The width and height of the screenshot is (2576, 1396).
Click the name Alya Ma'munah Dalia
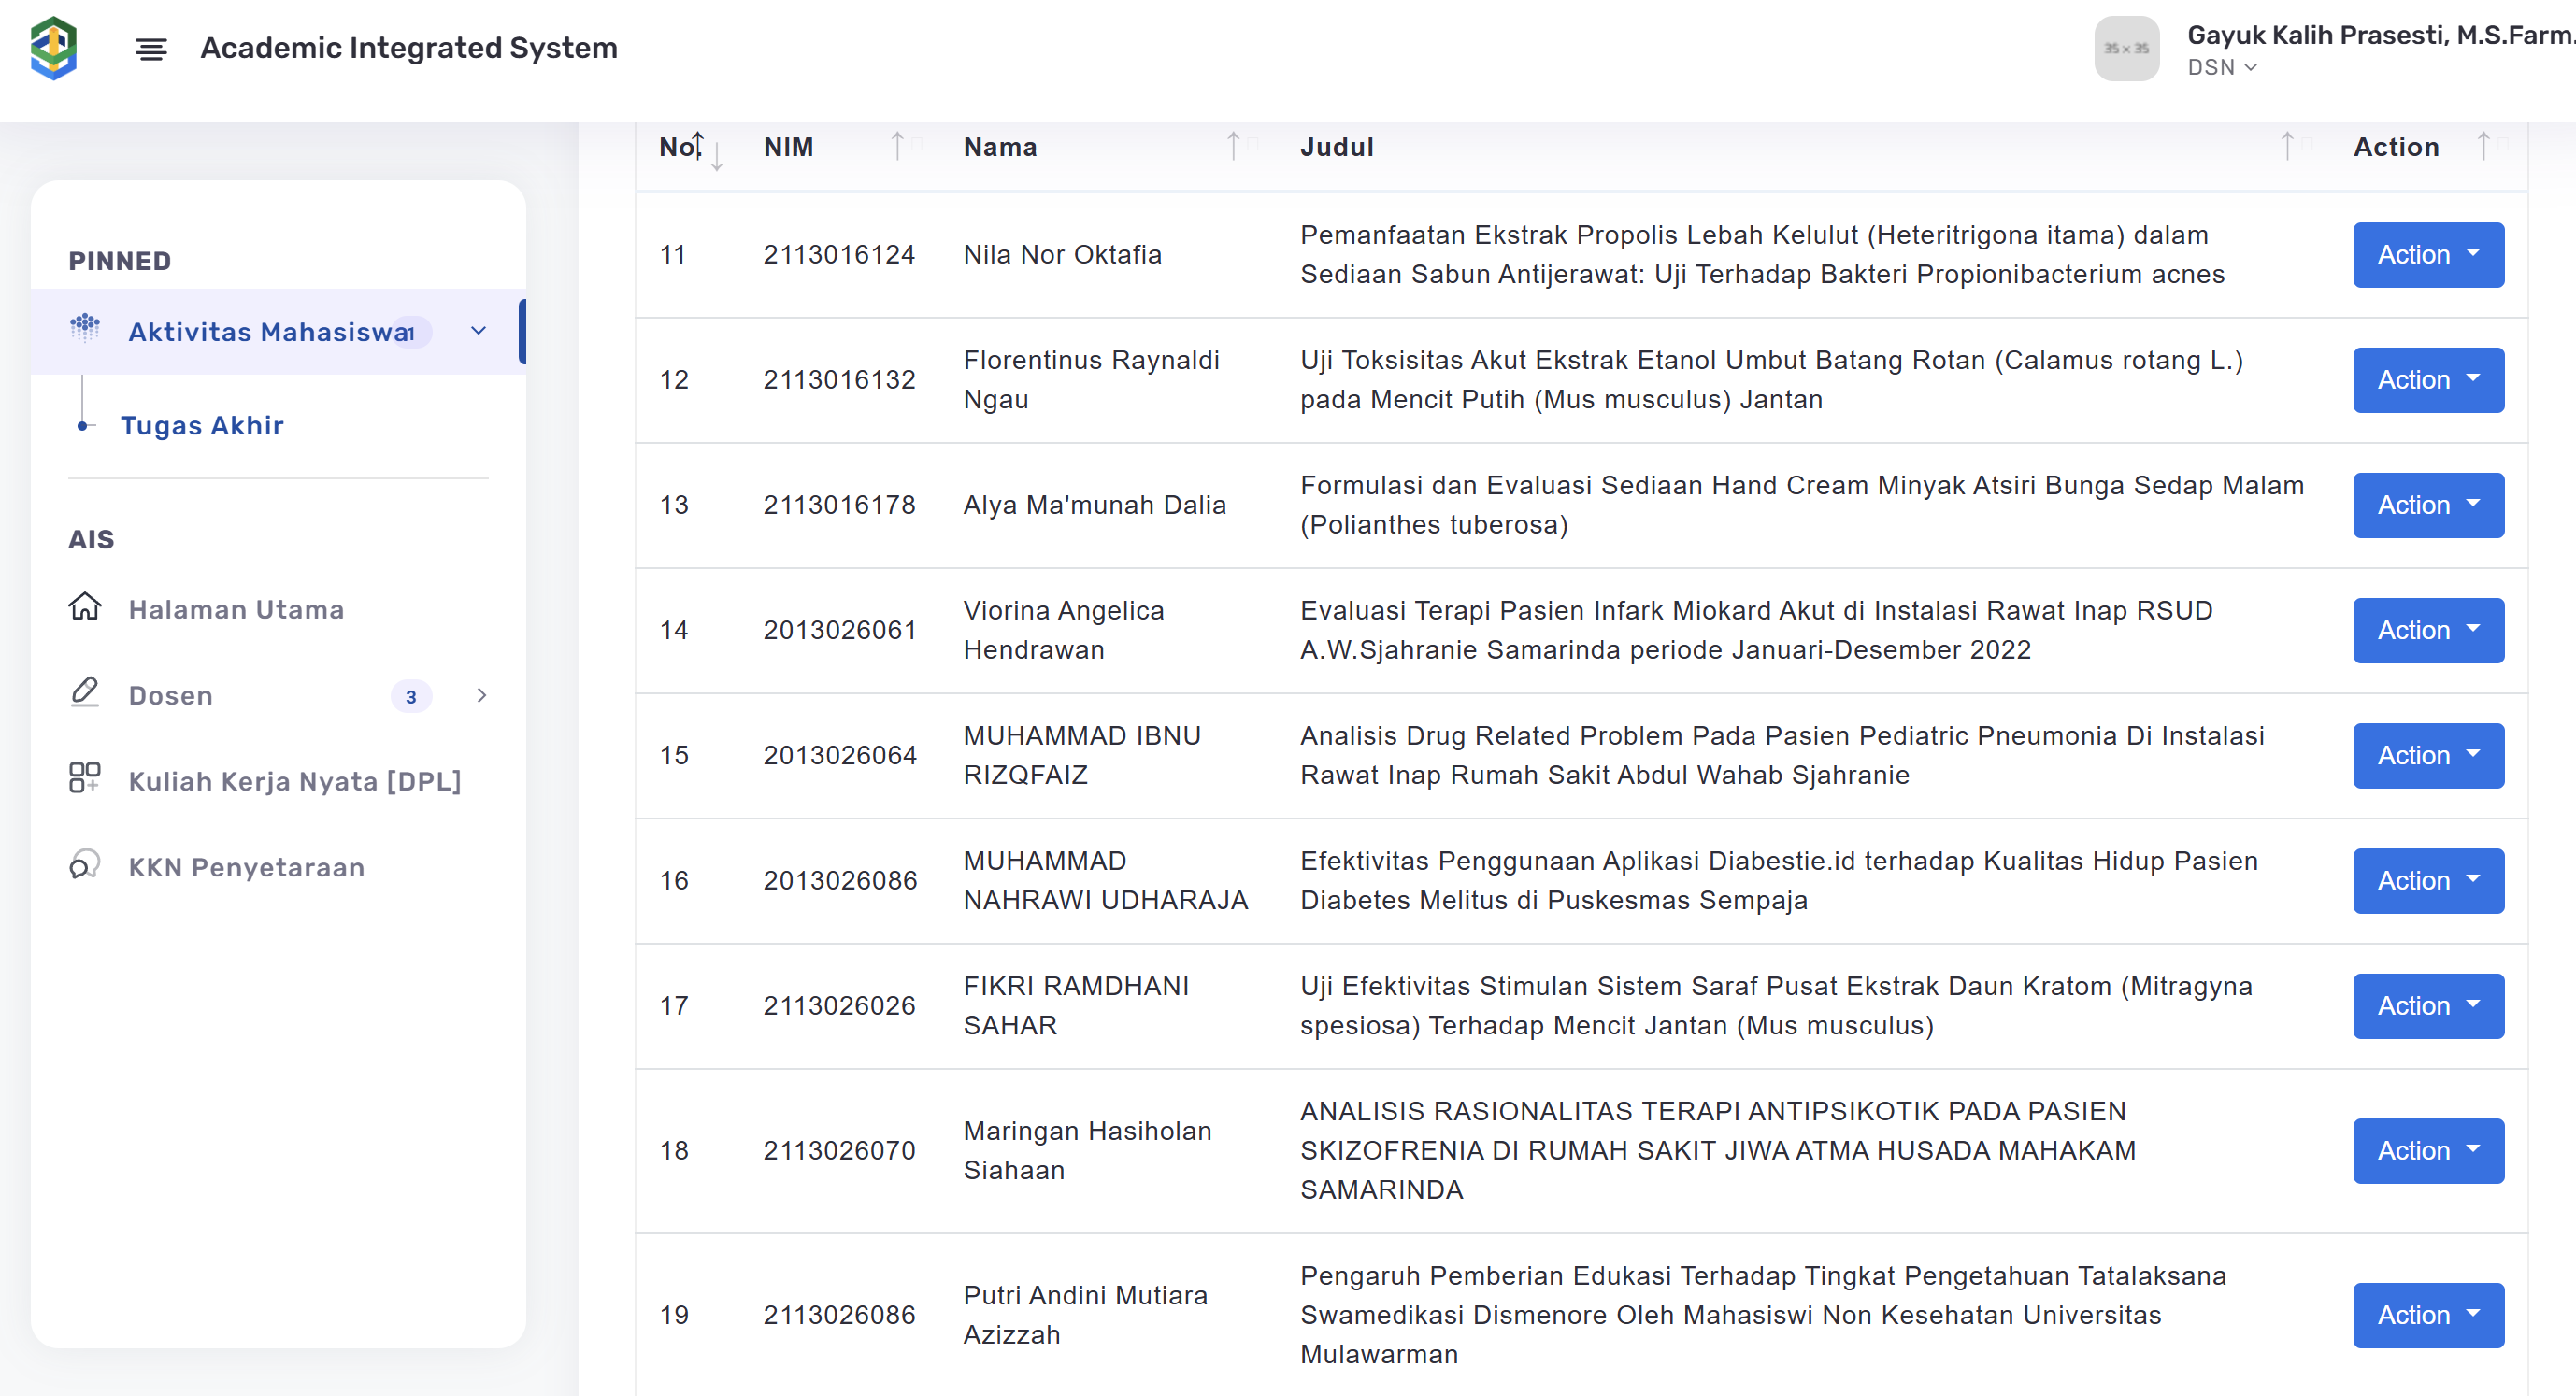[x=1095, y=505]
